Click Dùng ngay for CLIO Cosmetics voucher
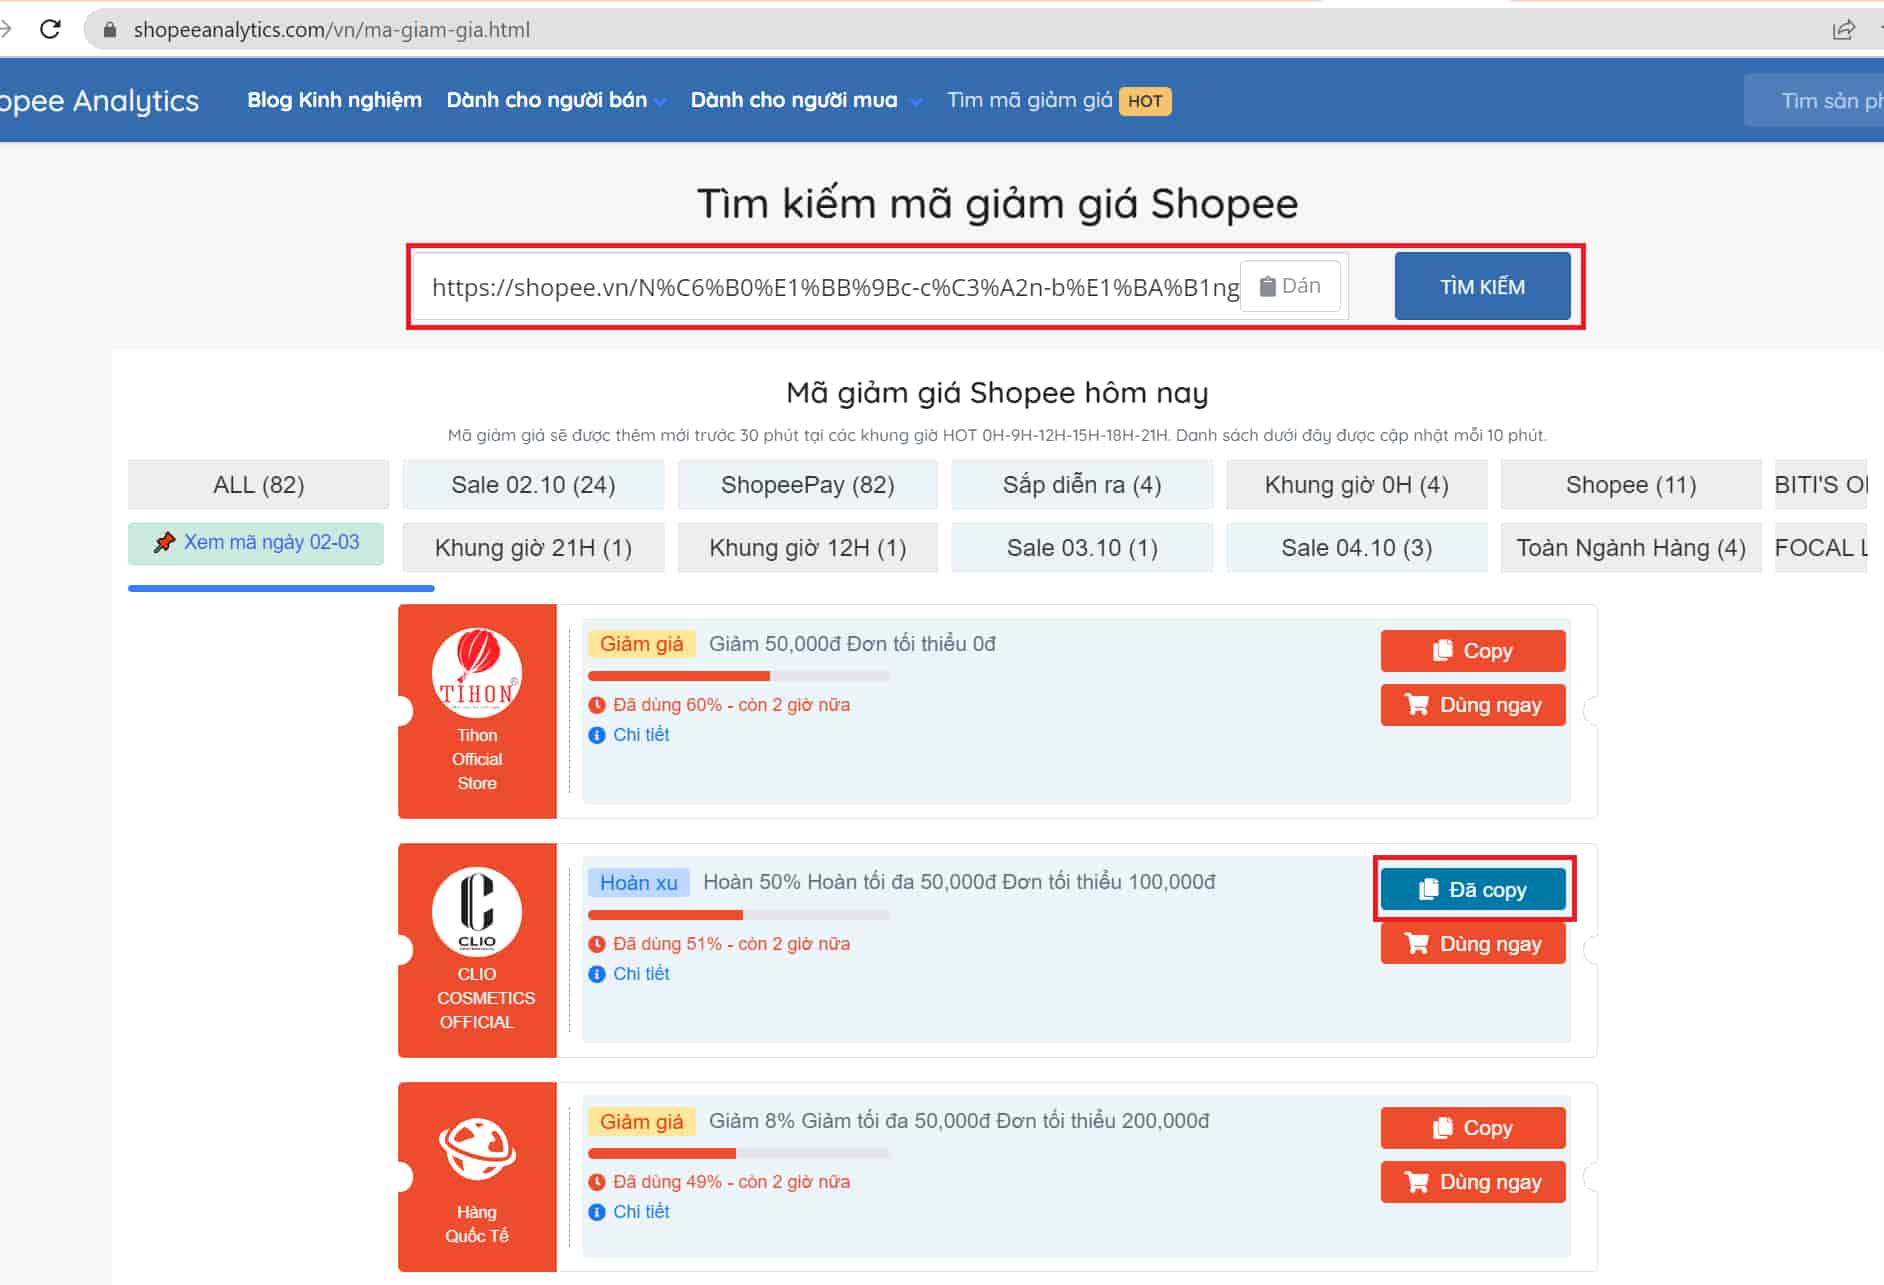The width and height of the screenshot is (1884, 1285). [1472, 944]
